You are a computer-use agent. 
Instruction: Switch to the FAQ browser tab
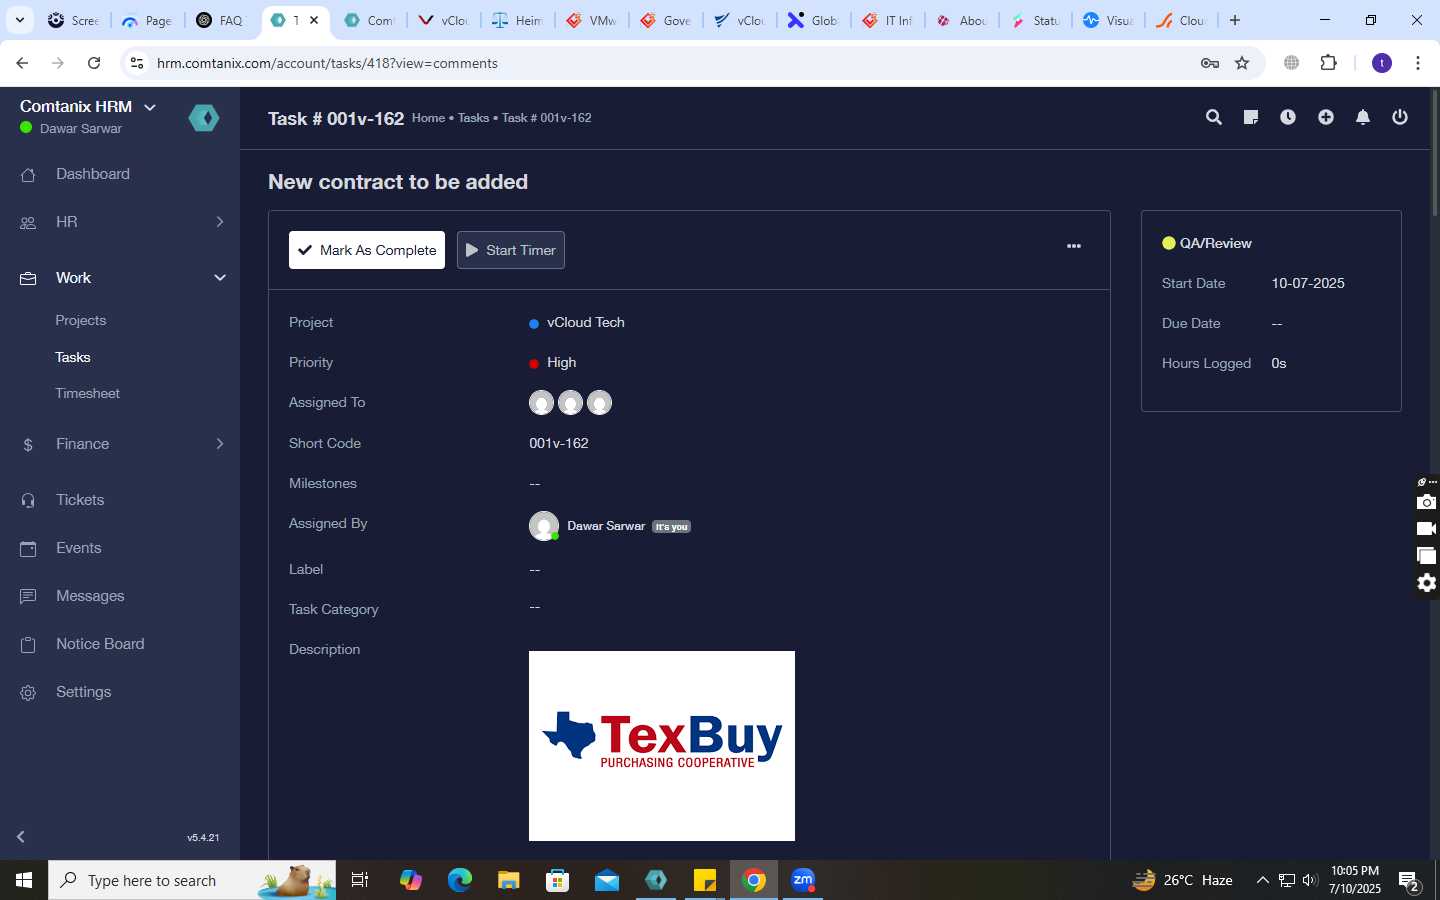point(220,20)
